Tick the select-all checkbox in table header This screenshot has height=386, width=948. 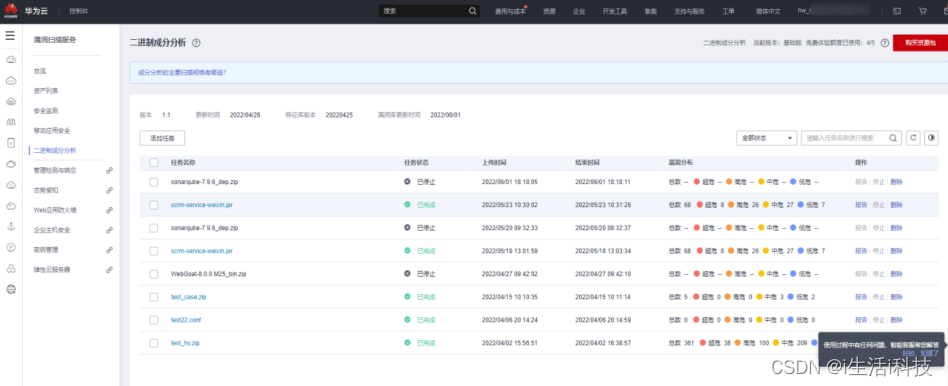click(x=154, y=162)
